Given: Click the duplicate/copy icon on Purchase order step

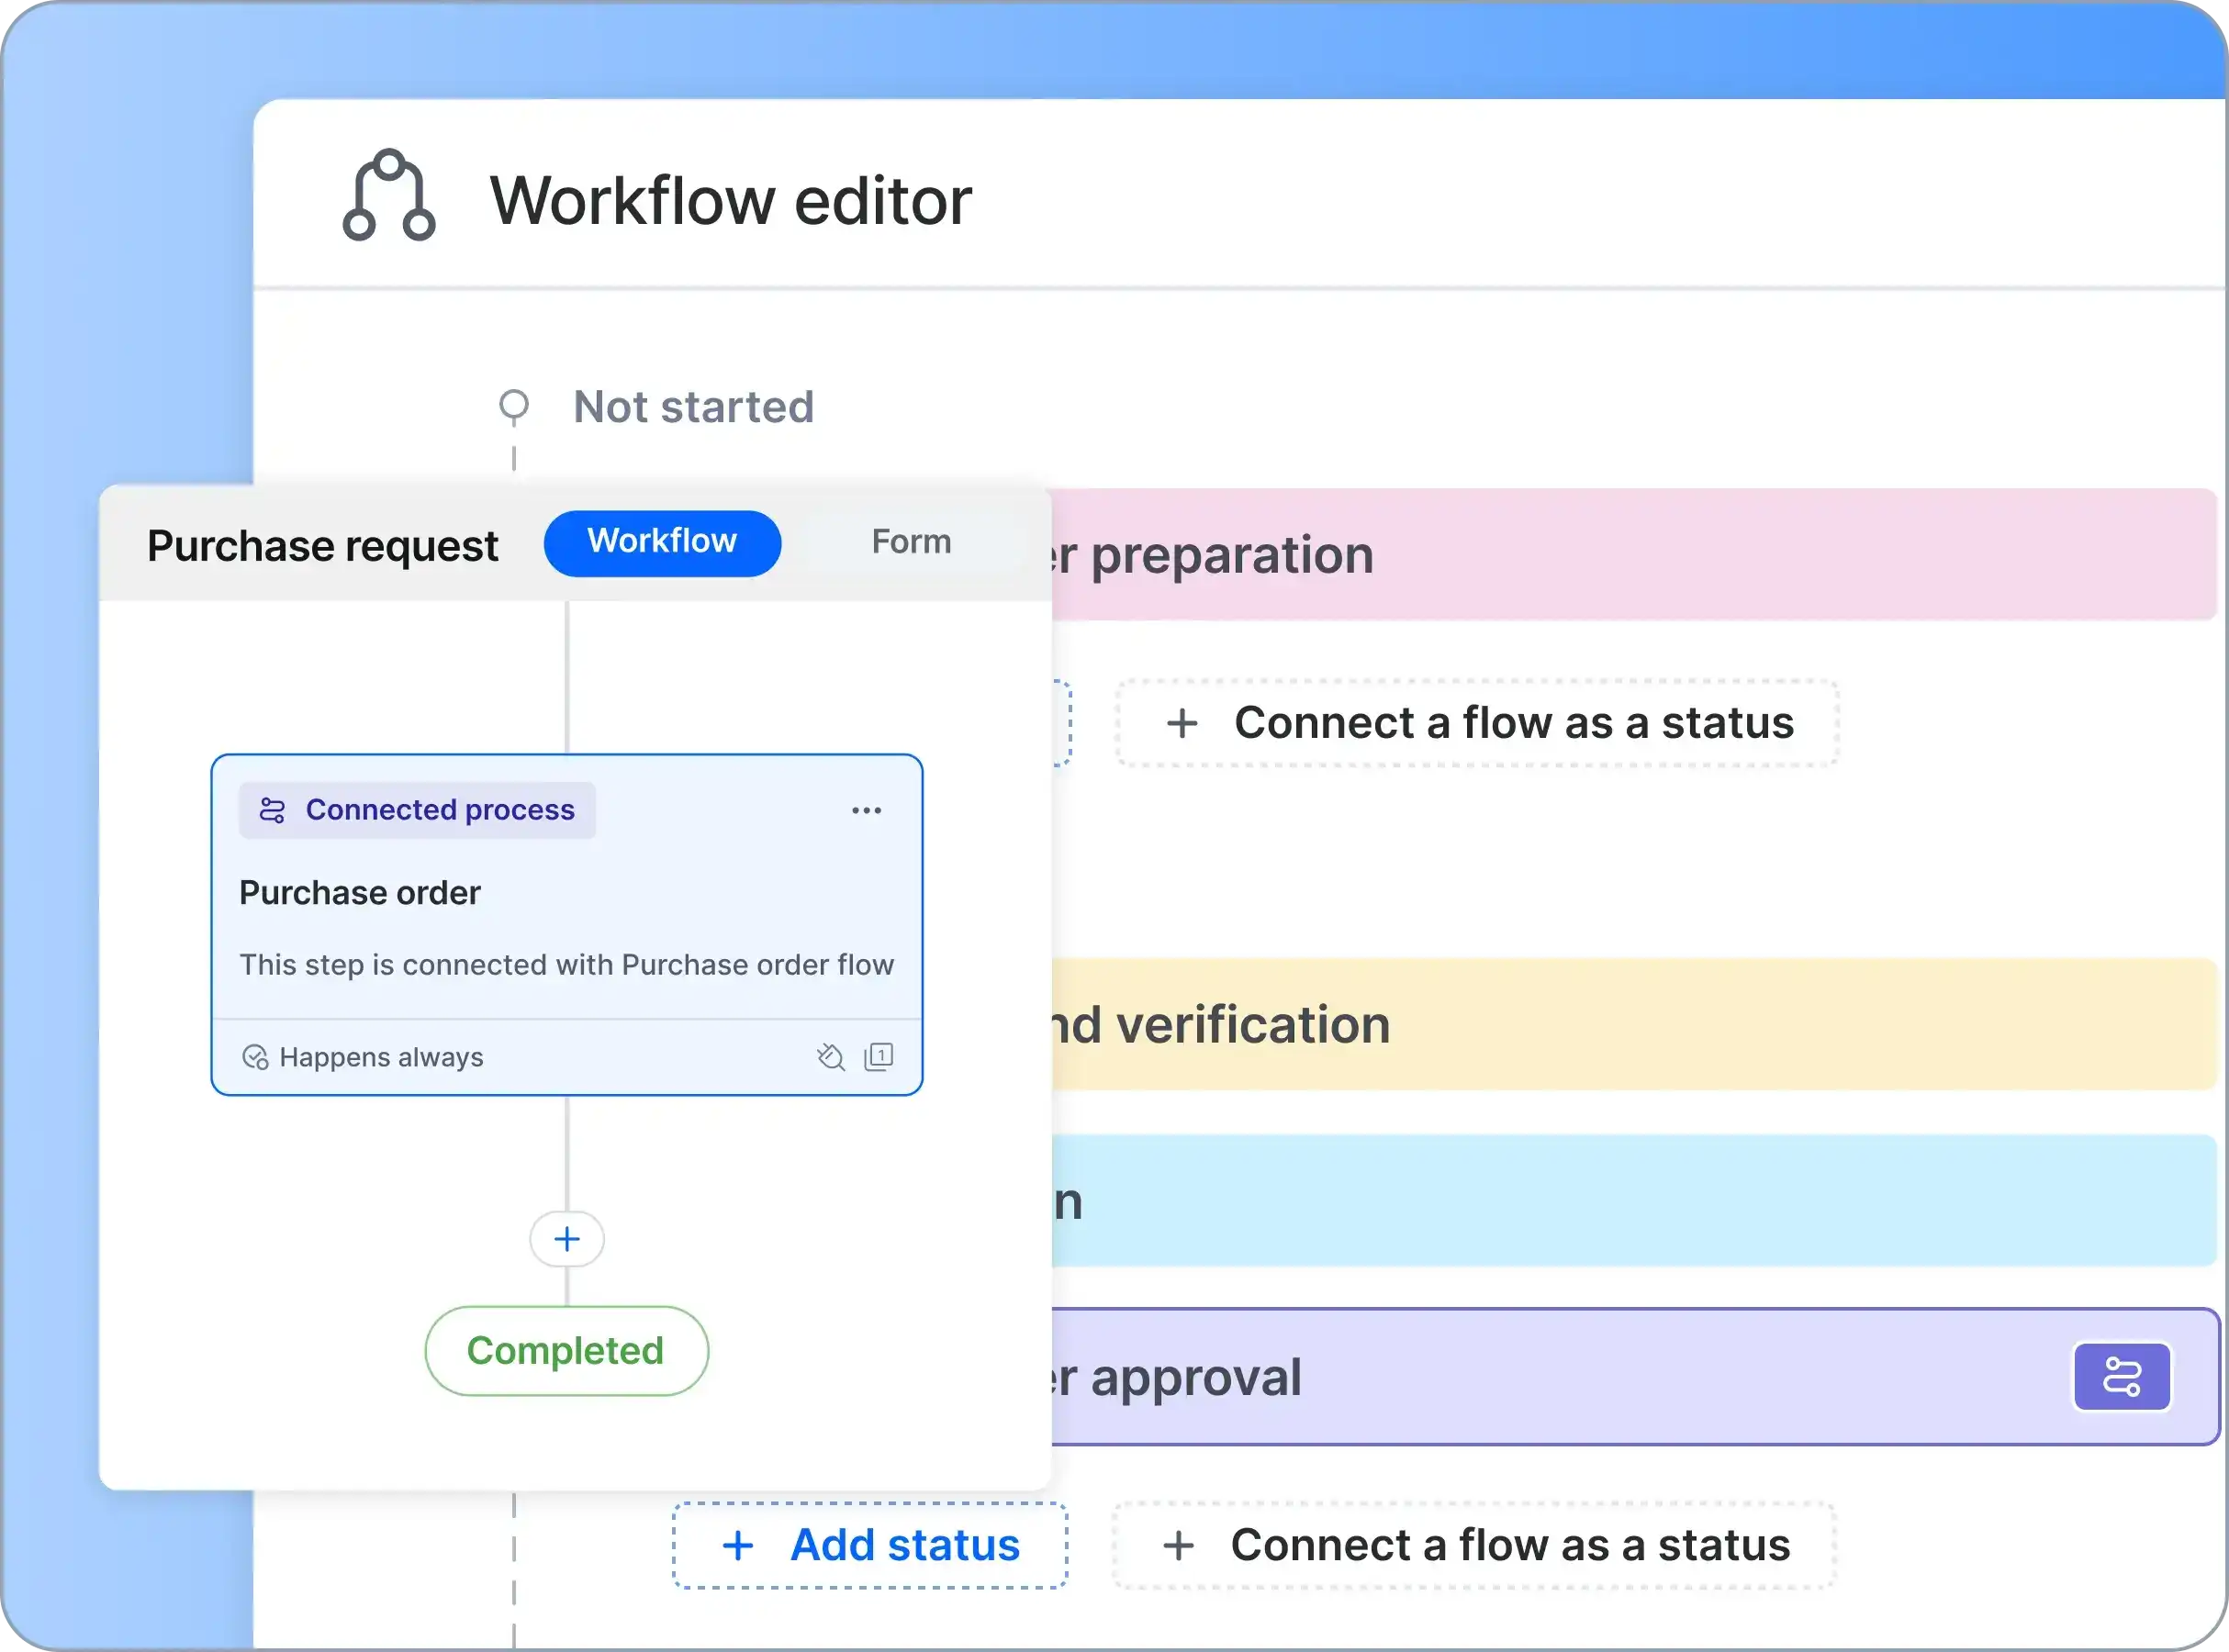Looking at the screenshot, I should pyautogui.click(x=882, y=1055).
